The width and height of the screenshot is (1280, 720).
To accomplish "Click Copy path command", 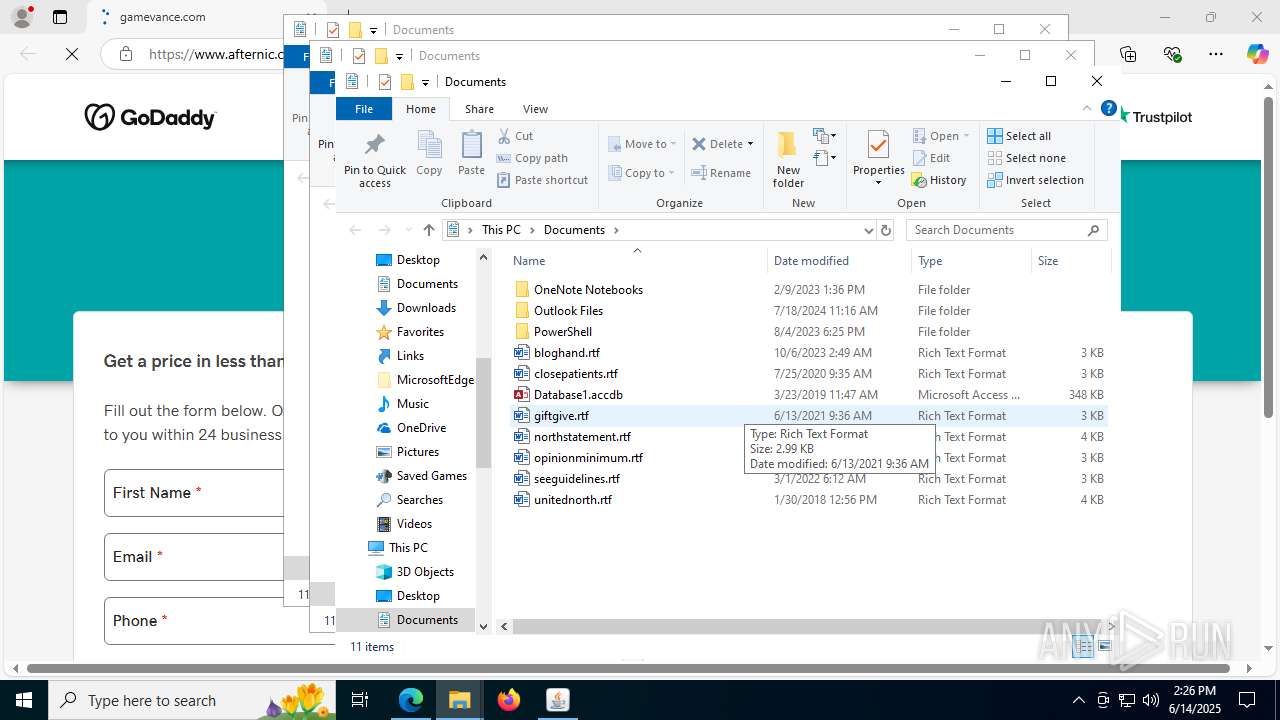I will 532,158.
